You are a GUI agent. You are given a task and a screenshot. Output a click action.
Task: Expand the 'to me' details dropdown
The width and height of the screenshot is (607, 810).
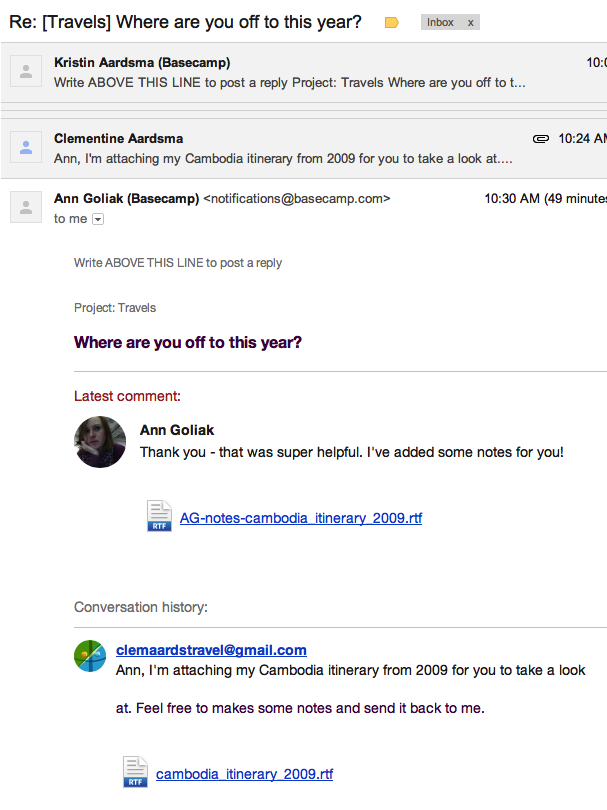coord(98,220)
